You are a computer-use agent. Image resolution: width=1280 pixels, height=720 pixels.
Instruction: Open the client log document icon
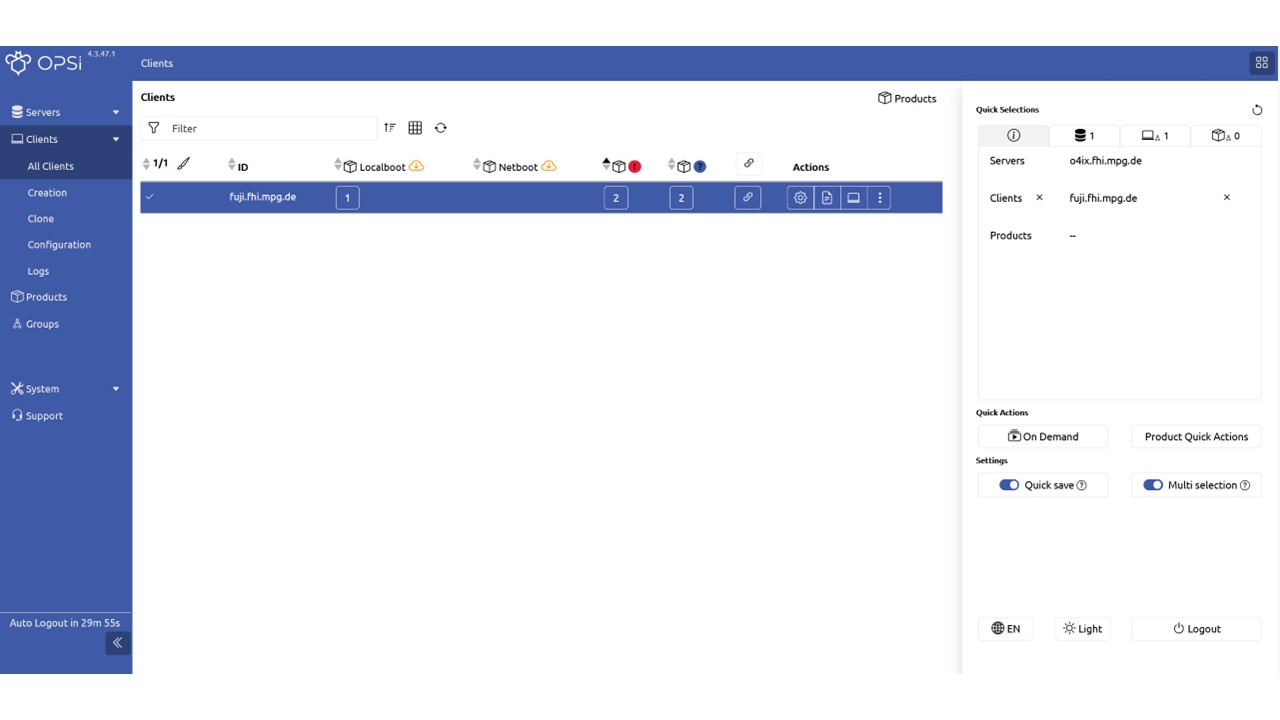coord(827,197)
